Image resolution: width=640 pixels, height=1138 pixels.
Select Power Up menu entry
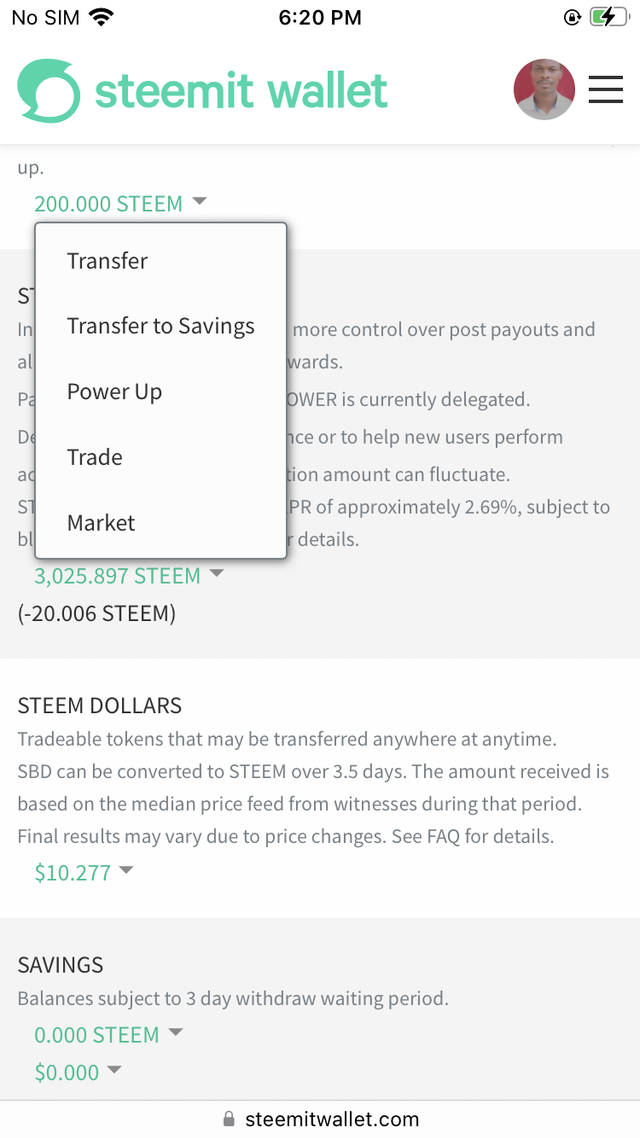114,392
